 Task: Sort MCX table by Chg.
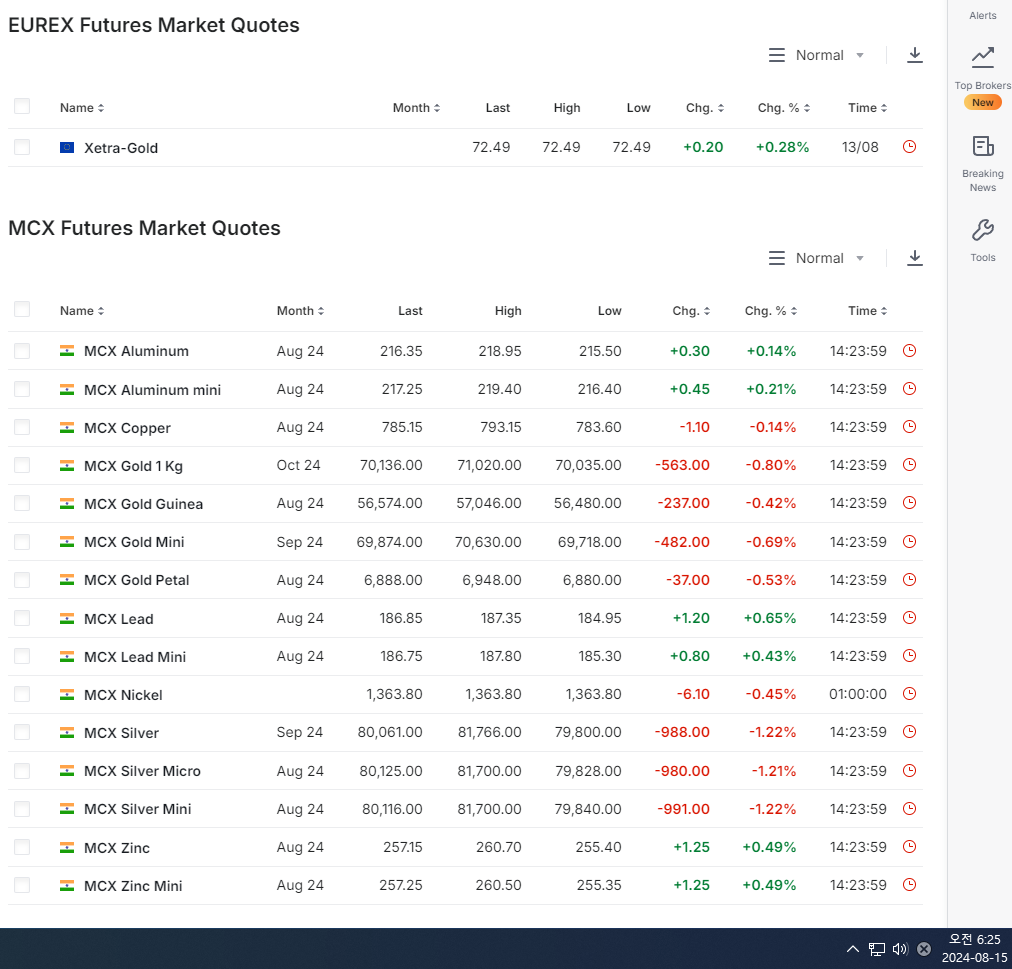pos(691,311)
